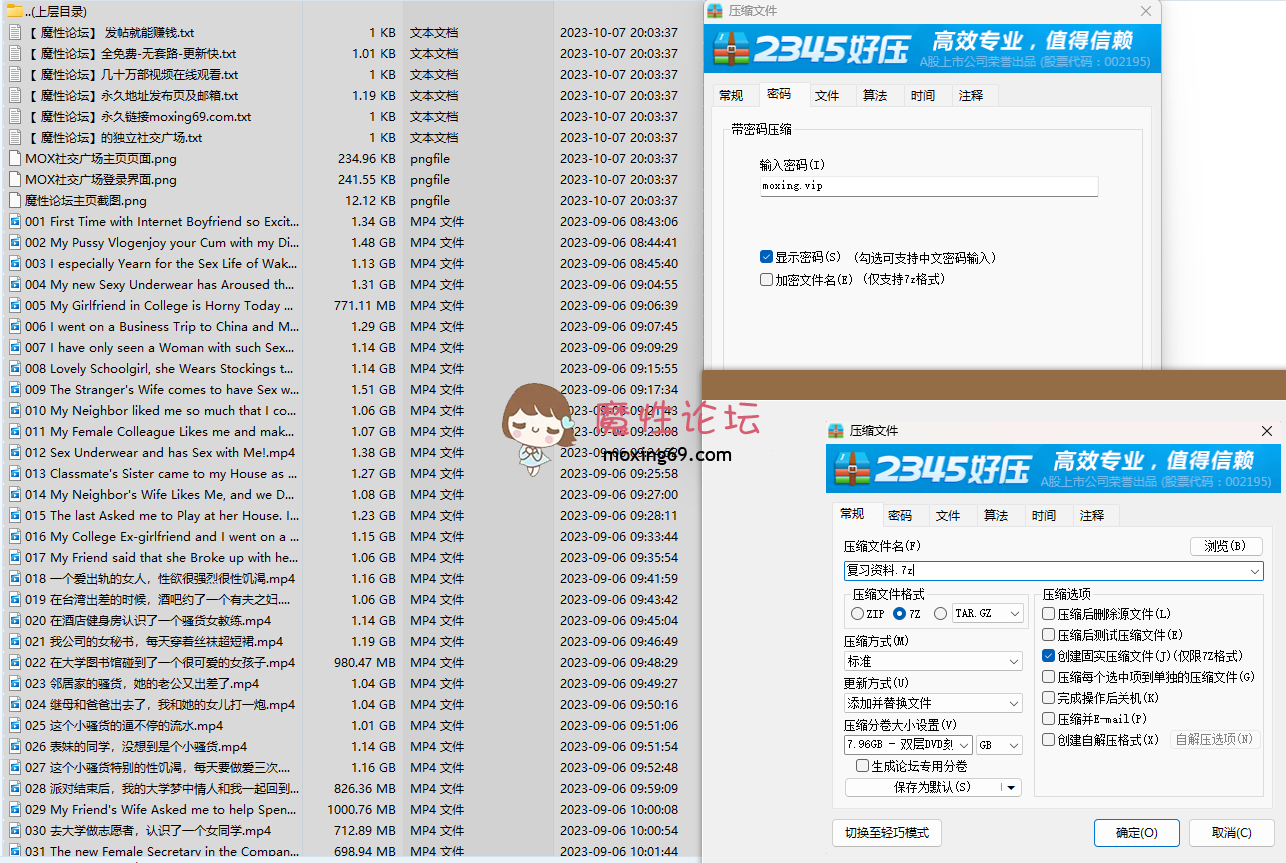Click the text file icon for 发帖就能赚钱.txt

pos(15,32)
